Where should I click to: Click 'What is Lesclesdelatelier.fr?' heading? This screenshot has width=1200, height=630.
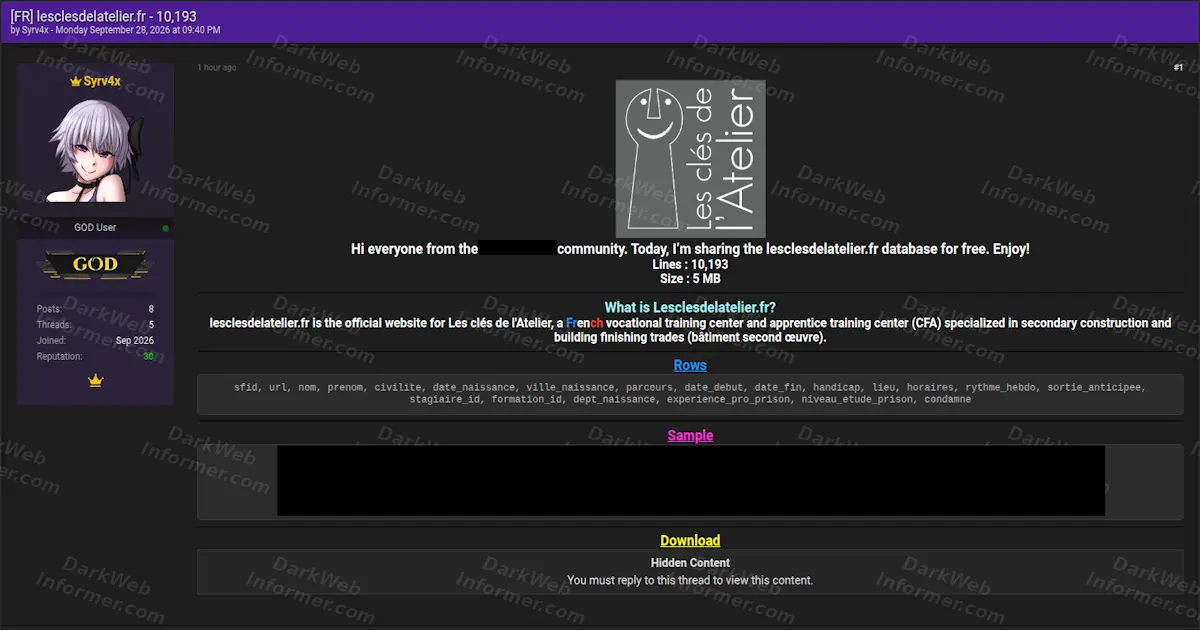point(690,307)
